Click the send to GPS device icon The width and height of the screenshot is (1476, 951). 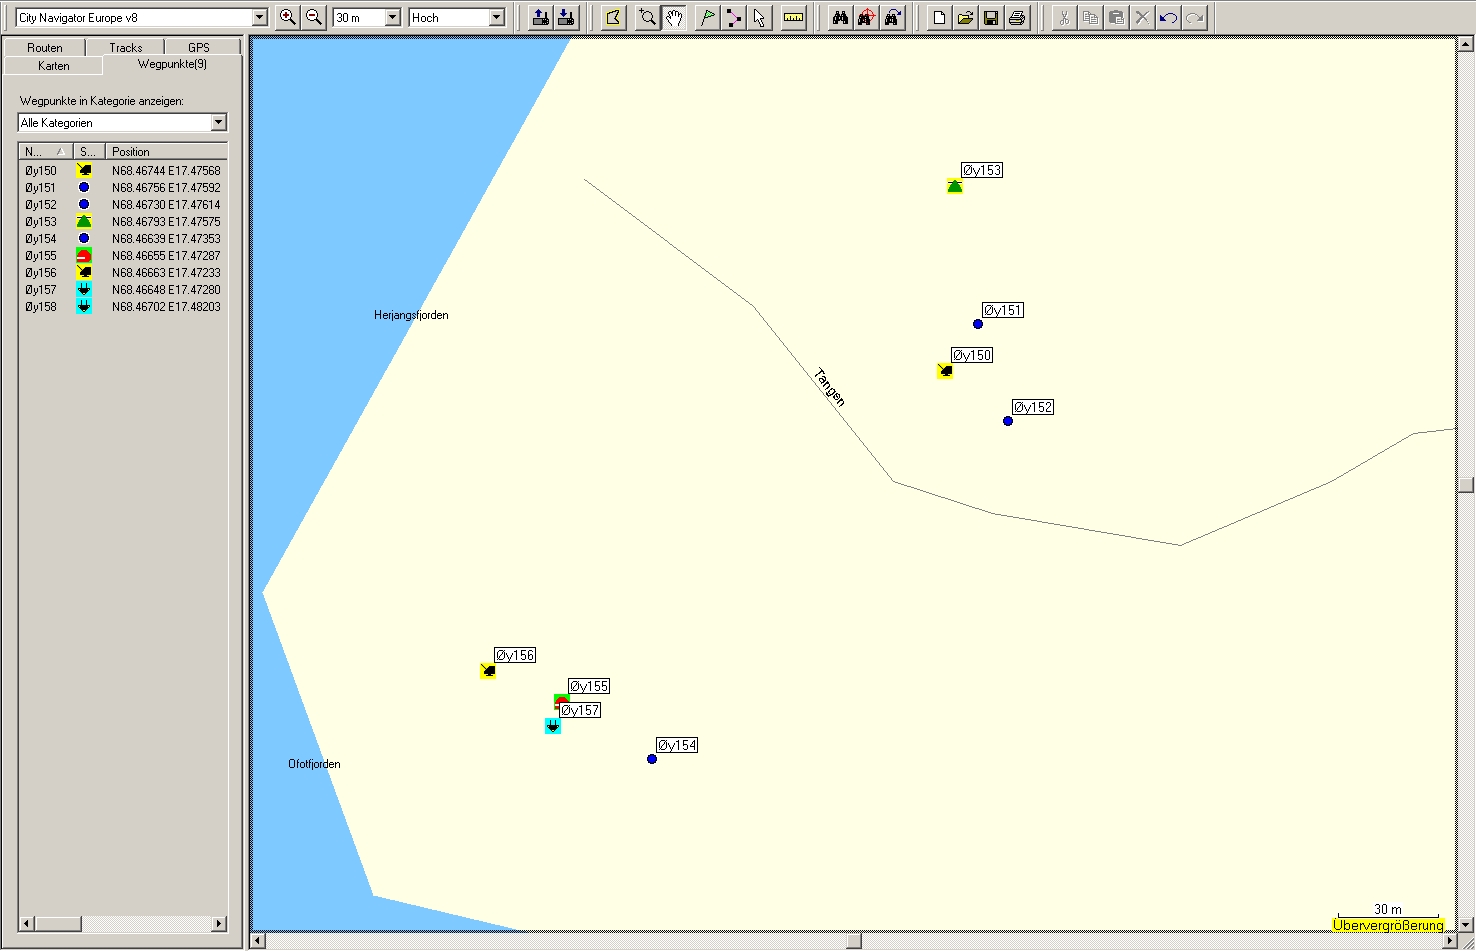(541, 17)
